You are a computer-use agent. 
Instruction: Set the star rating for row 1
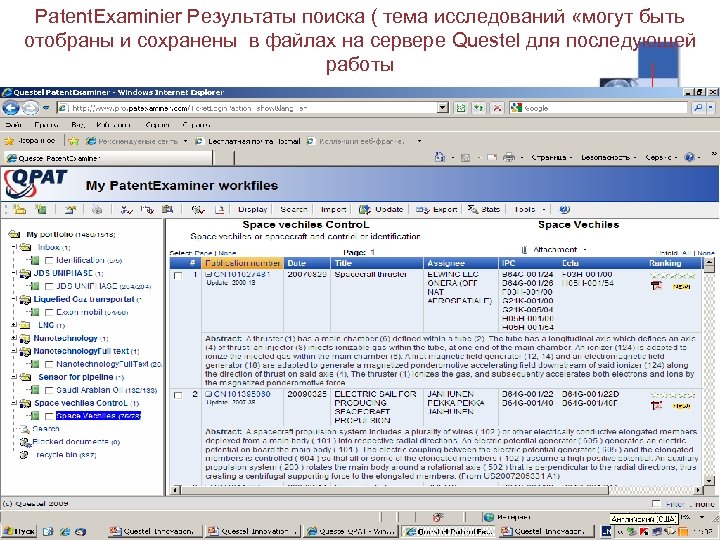pos(673,276)
